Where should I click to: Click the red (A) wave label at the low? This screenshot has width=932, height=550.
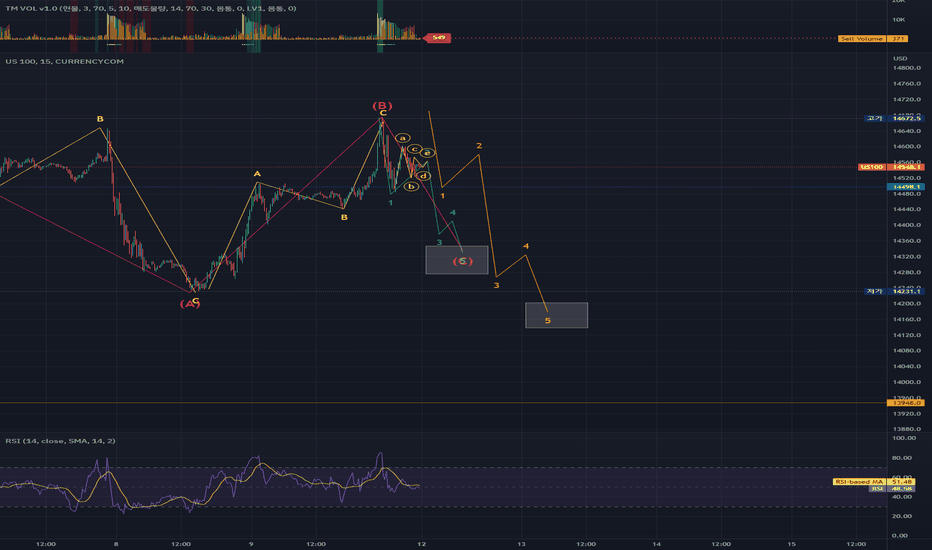[190, 304]
